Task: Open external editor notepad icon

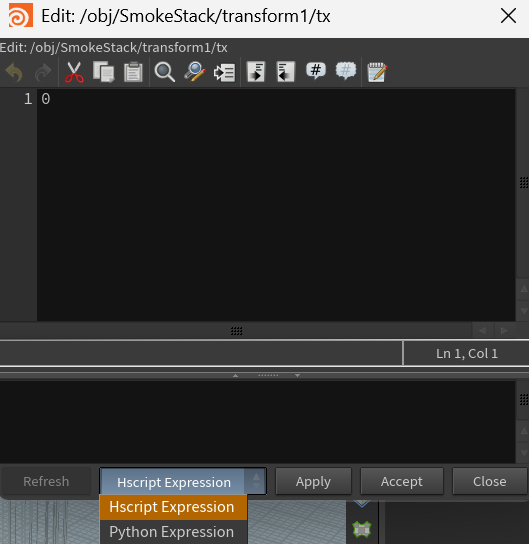Action: [377, 72]
